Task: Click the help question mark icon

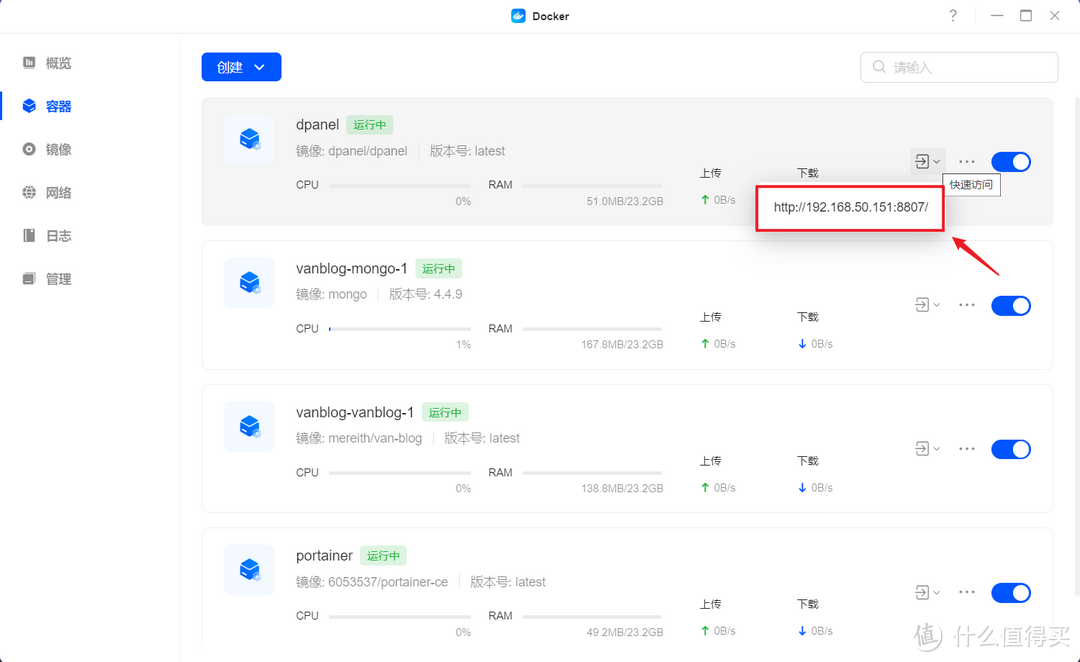Action: point(952,16)
